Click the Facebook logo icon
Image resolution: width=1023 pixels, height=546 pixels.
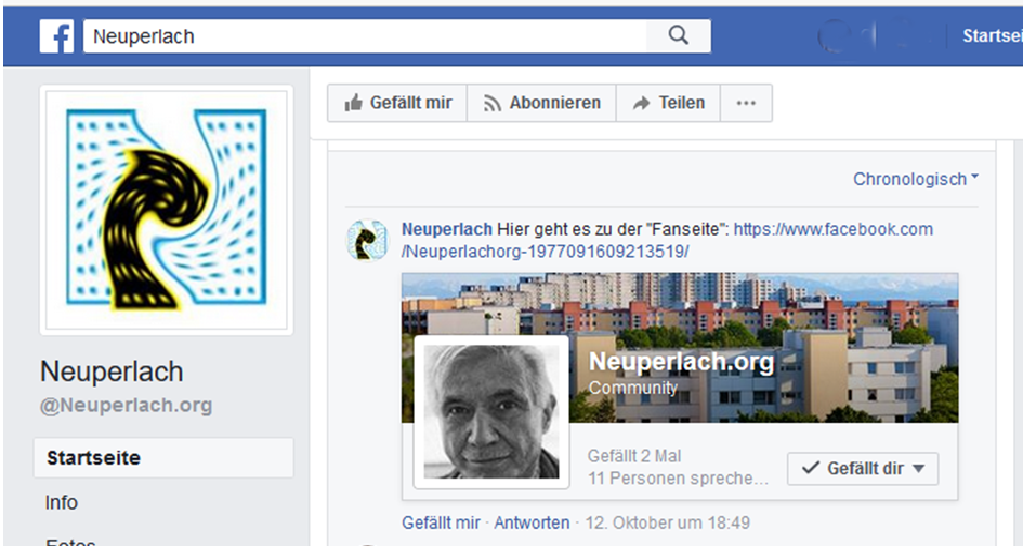[x=58, y=37]
